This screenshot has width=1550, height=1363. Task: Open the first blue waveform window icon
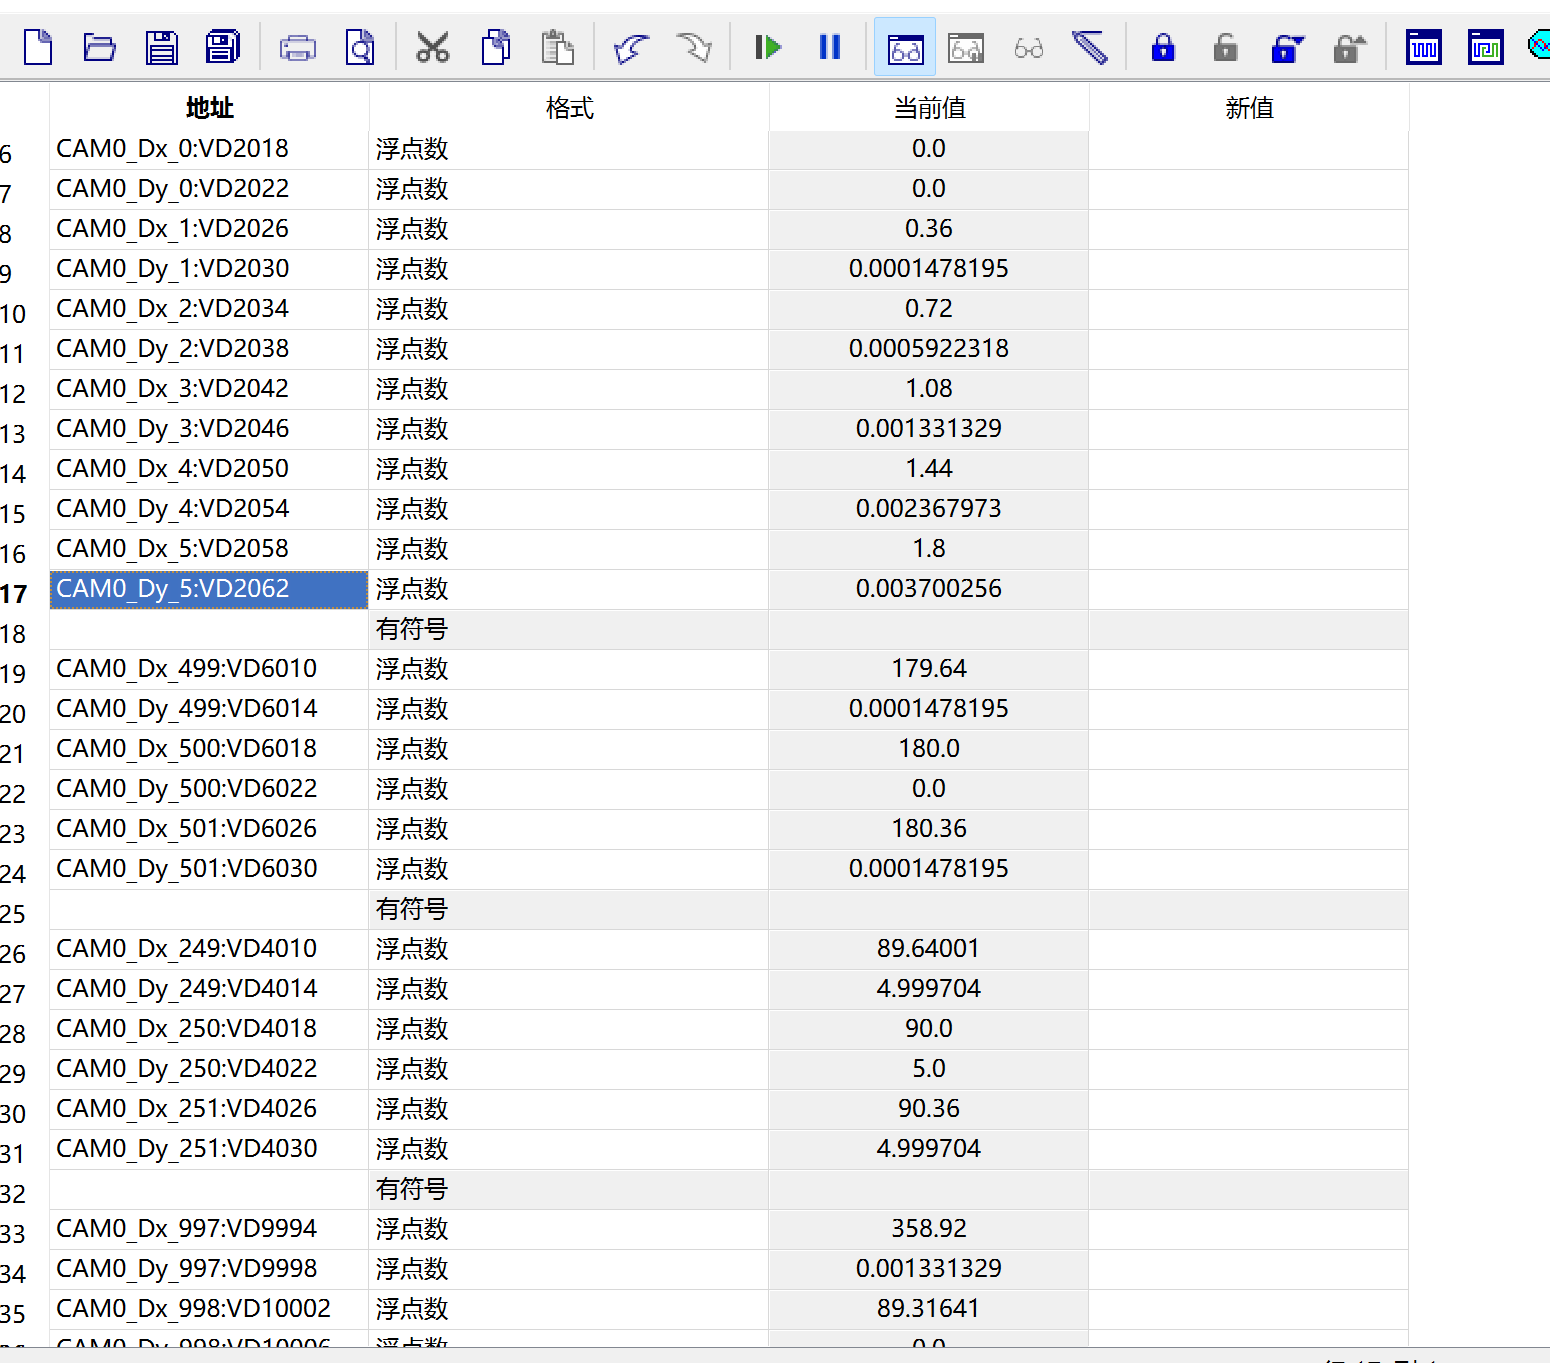click(1424, 47)
